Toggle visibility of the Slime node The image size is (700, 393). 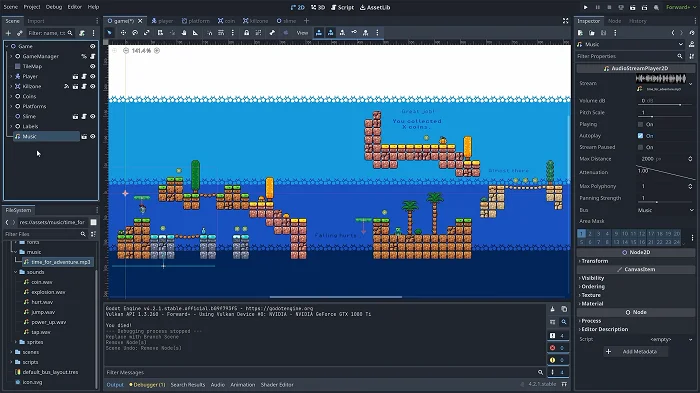(92, 116)
